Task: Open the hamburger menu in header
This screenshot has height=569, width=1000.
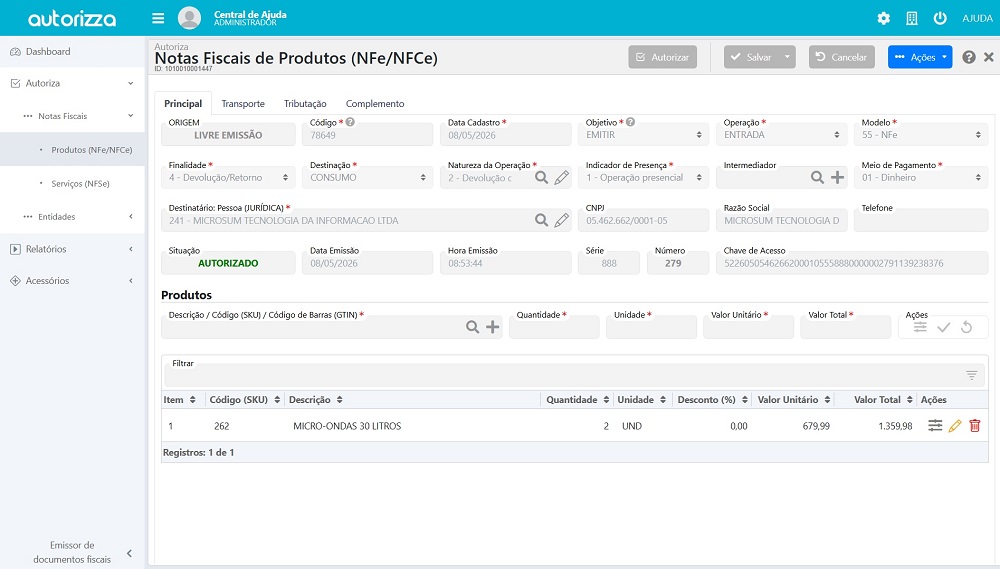Action: point(158,18)
